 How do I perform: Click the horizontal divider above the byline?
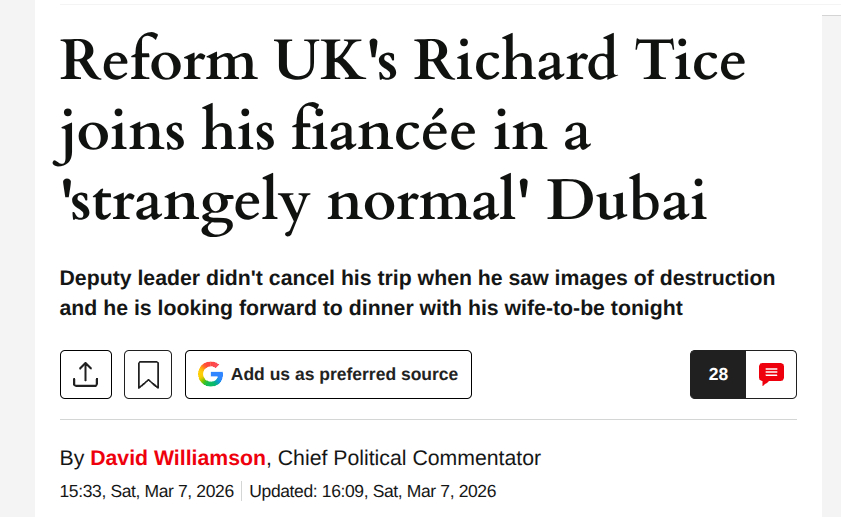coord(428,420)
